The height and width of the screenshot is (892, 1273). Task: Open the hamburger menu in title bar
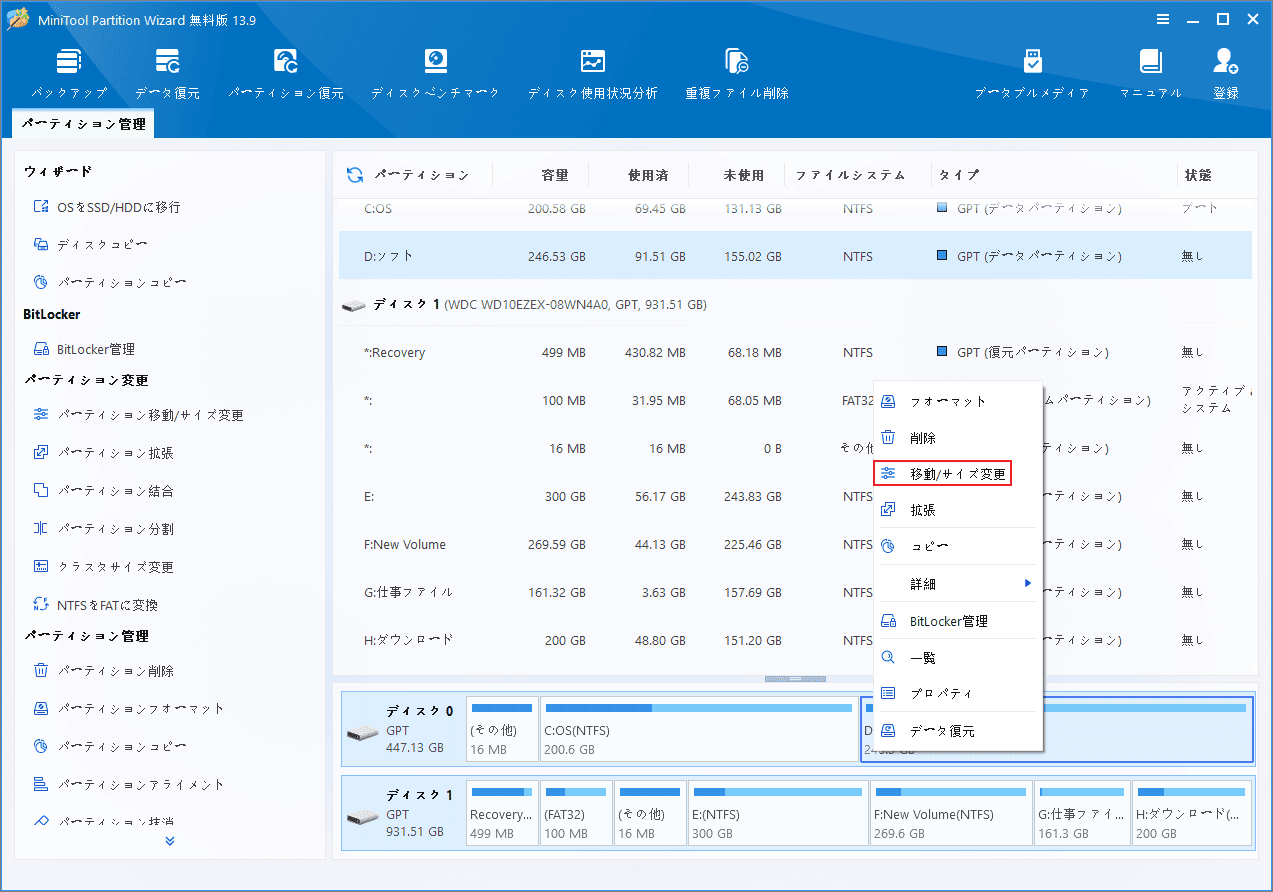(x=1163, y=19)
